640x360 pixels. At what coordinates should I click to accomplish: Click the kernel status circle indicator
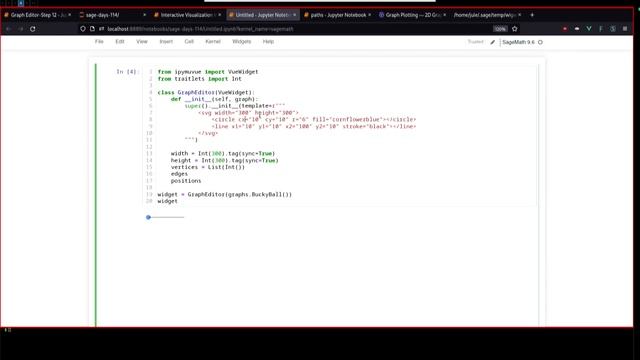pyautogui.click(x=540, y=42)
